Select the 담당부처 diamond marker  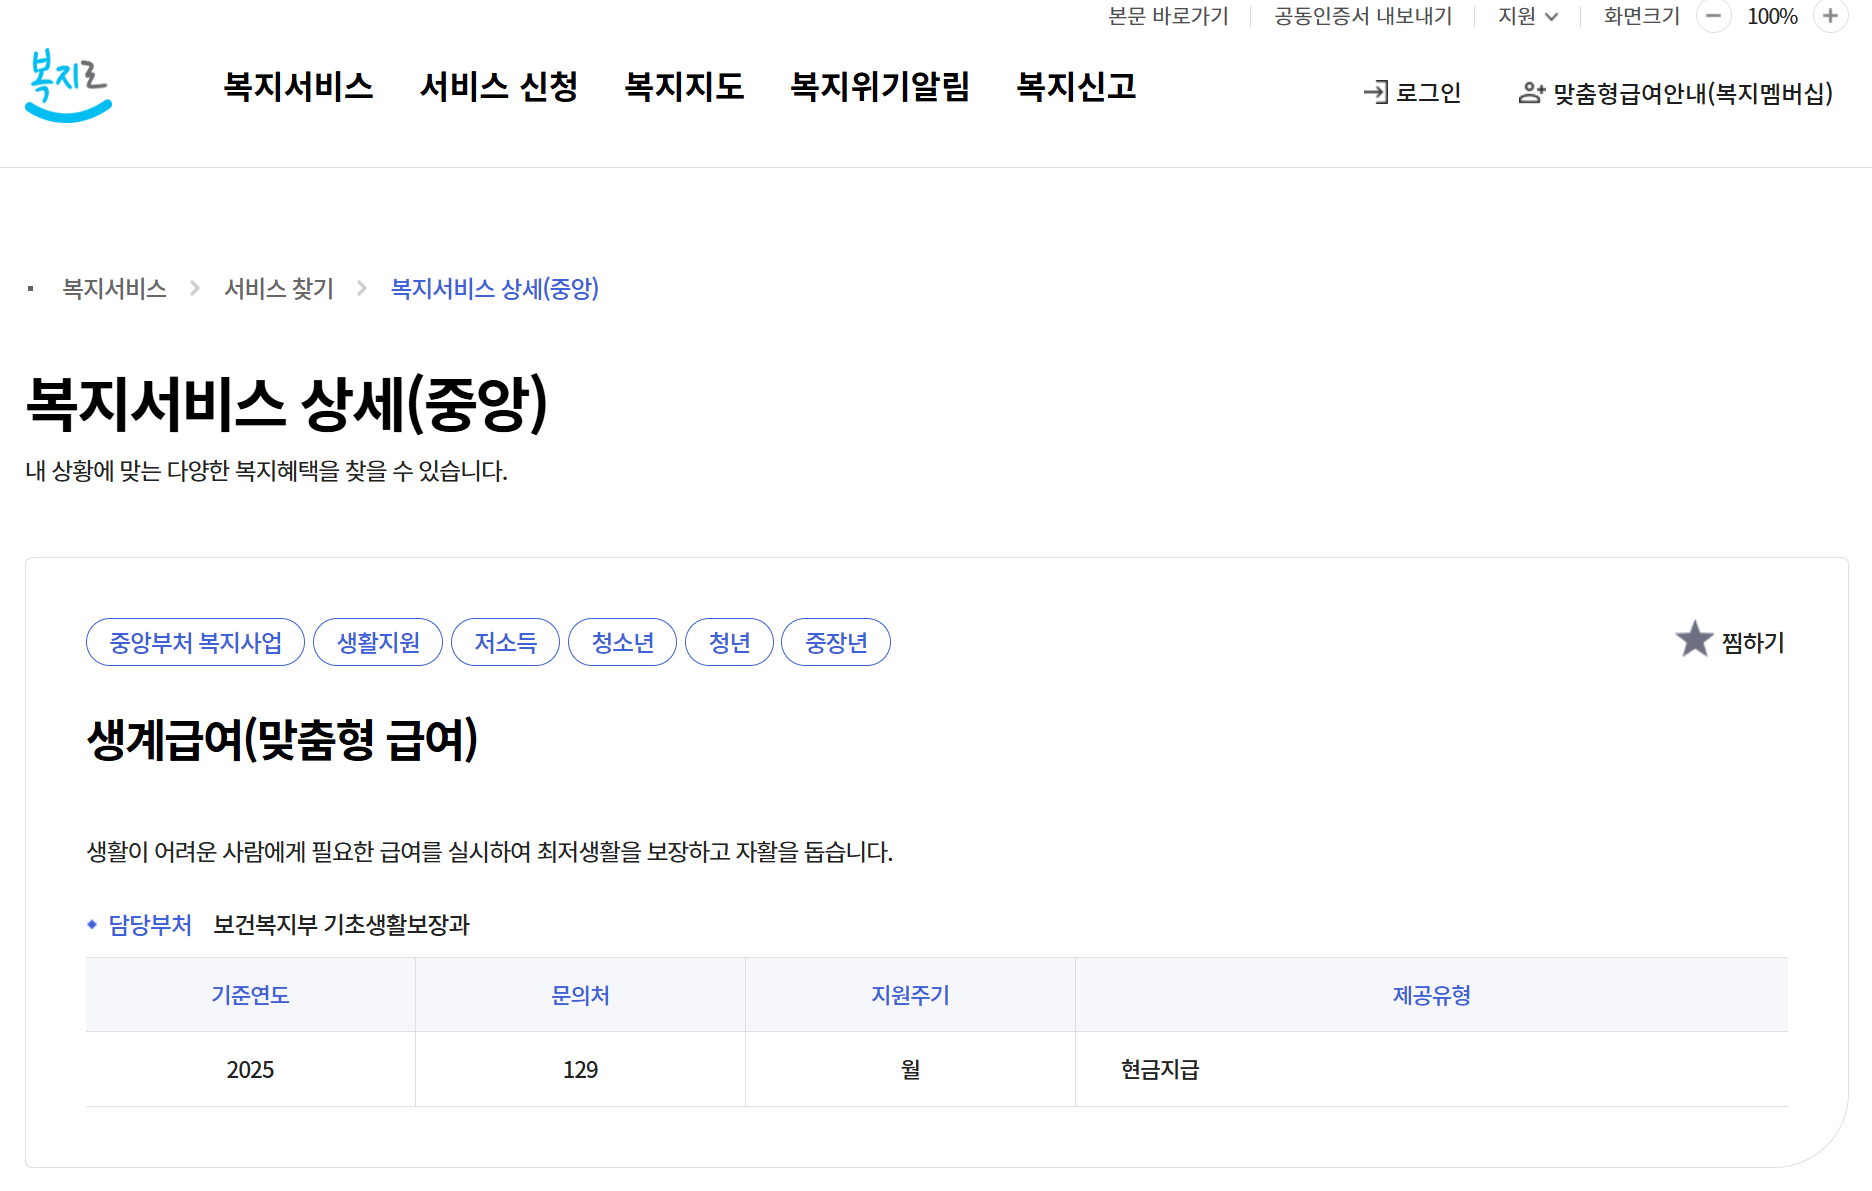pyautogui.click(x=91, y=925)
